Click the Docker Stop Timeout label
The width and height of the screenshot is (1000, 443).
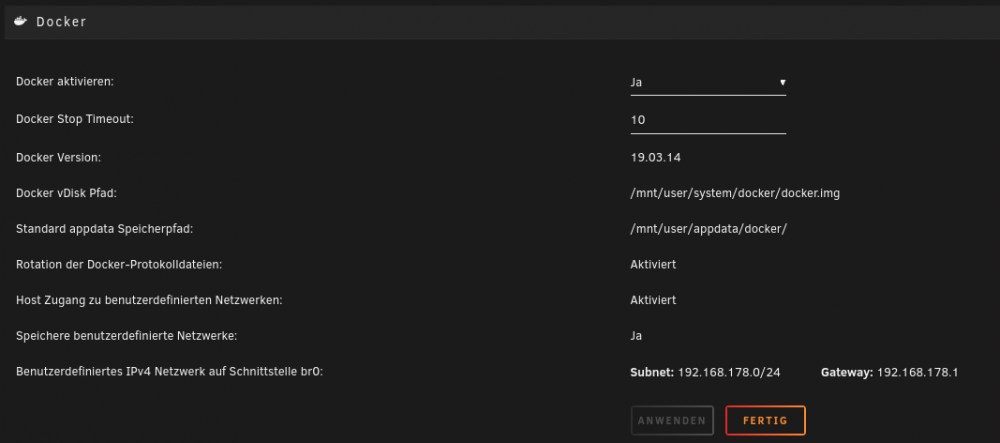[75, 119]
